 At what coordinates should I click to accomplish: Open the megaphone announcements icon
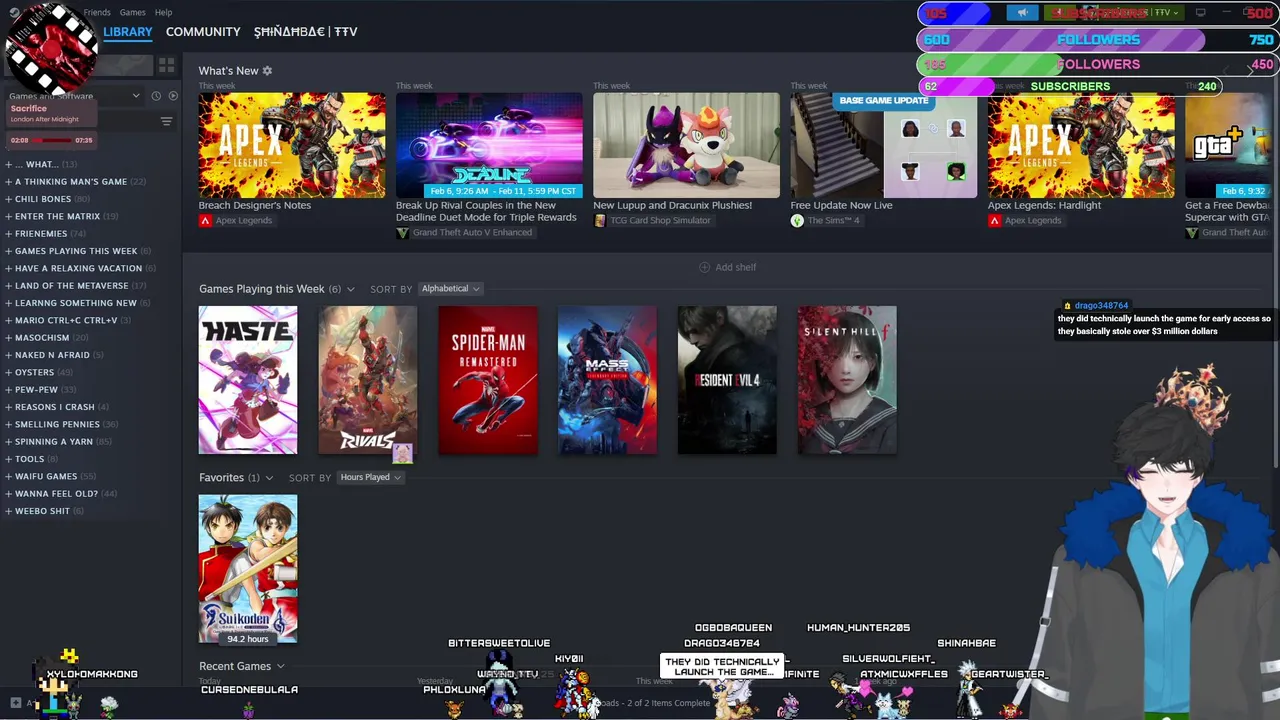tap(1022, 13)
